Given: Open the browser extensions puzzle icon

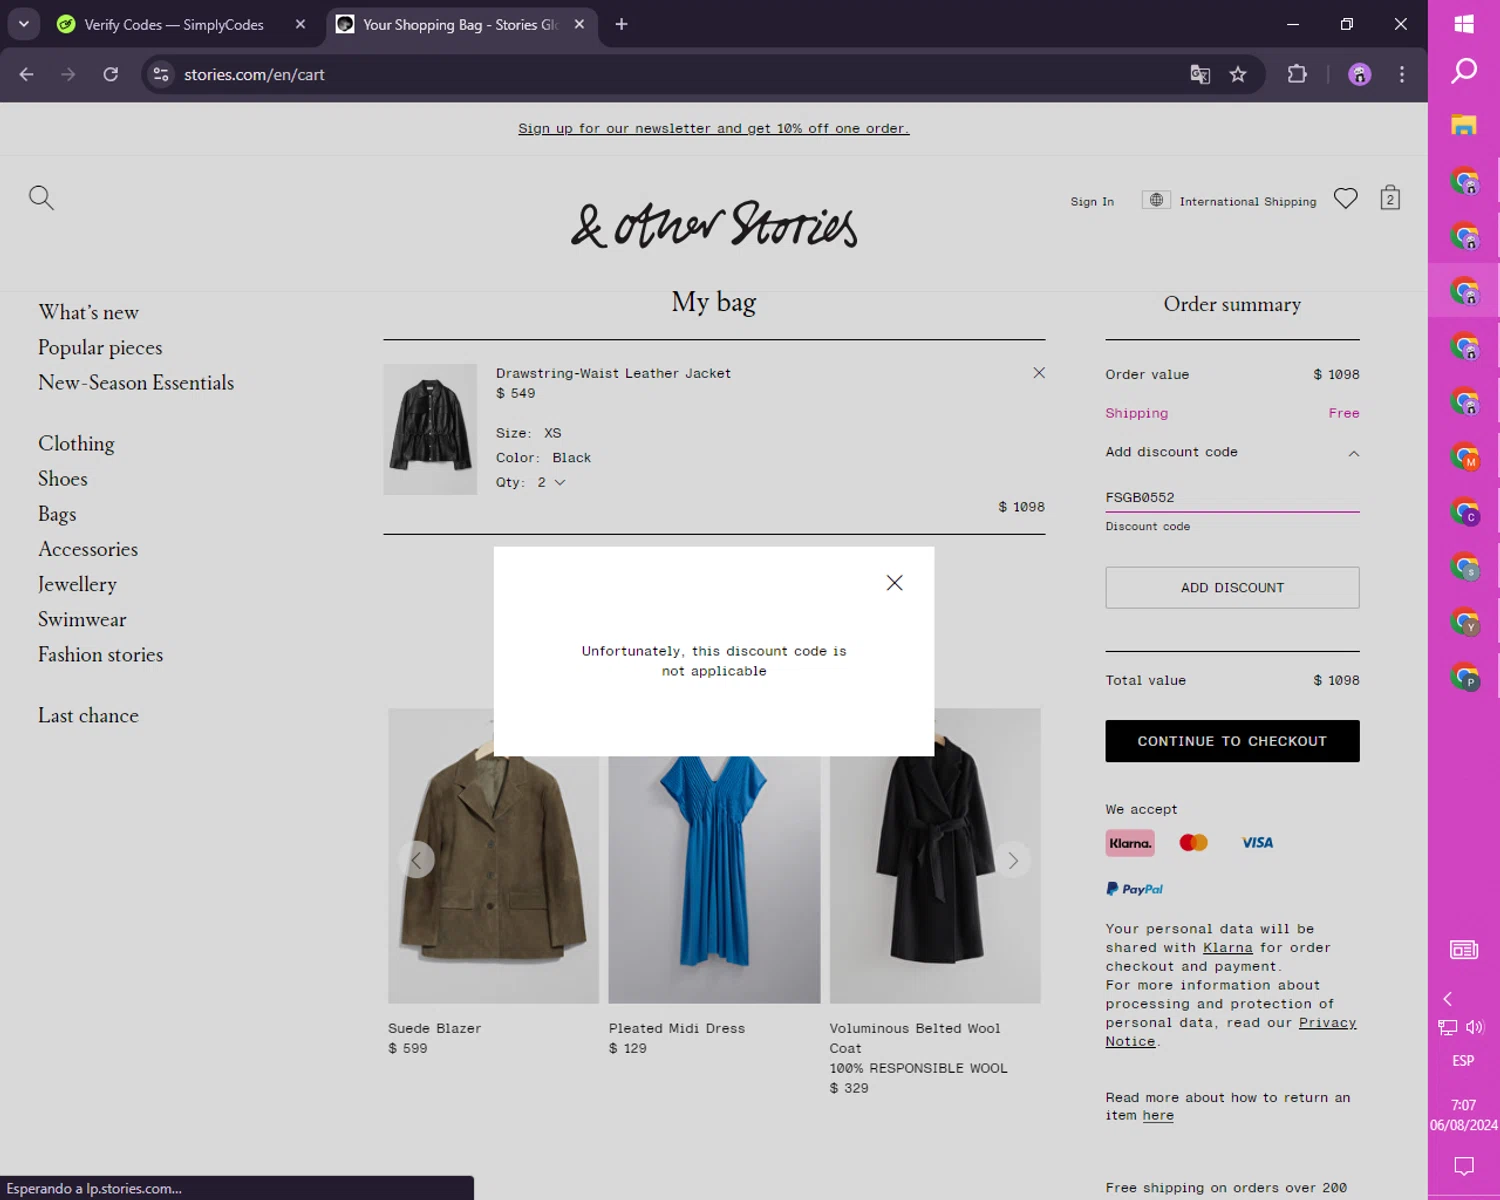Looking at the screenshot, I should pos(1297,74).
